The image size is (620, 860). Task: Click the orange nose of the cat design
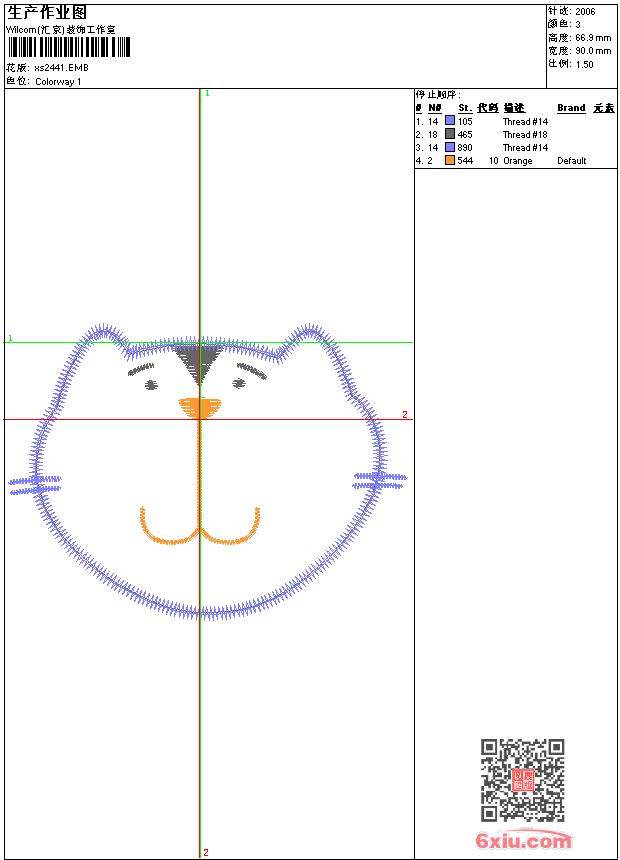coord(200,406)
